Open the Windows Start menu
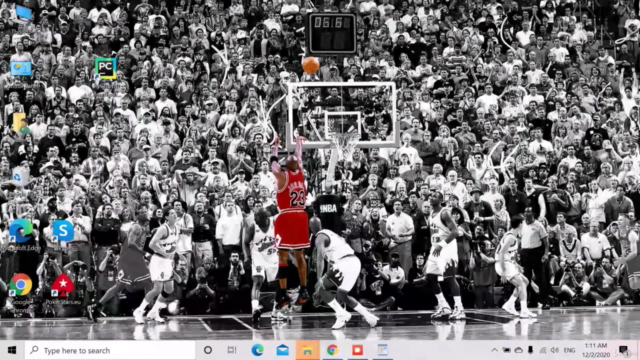The height and width of the screenshot is (360, 640). [12, 350]
